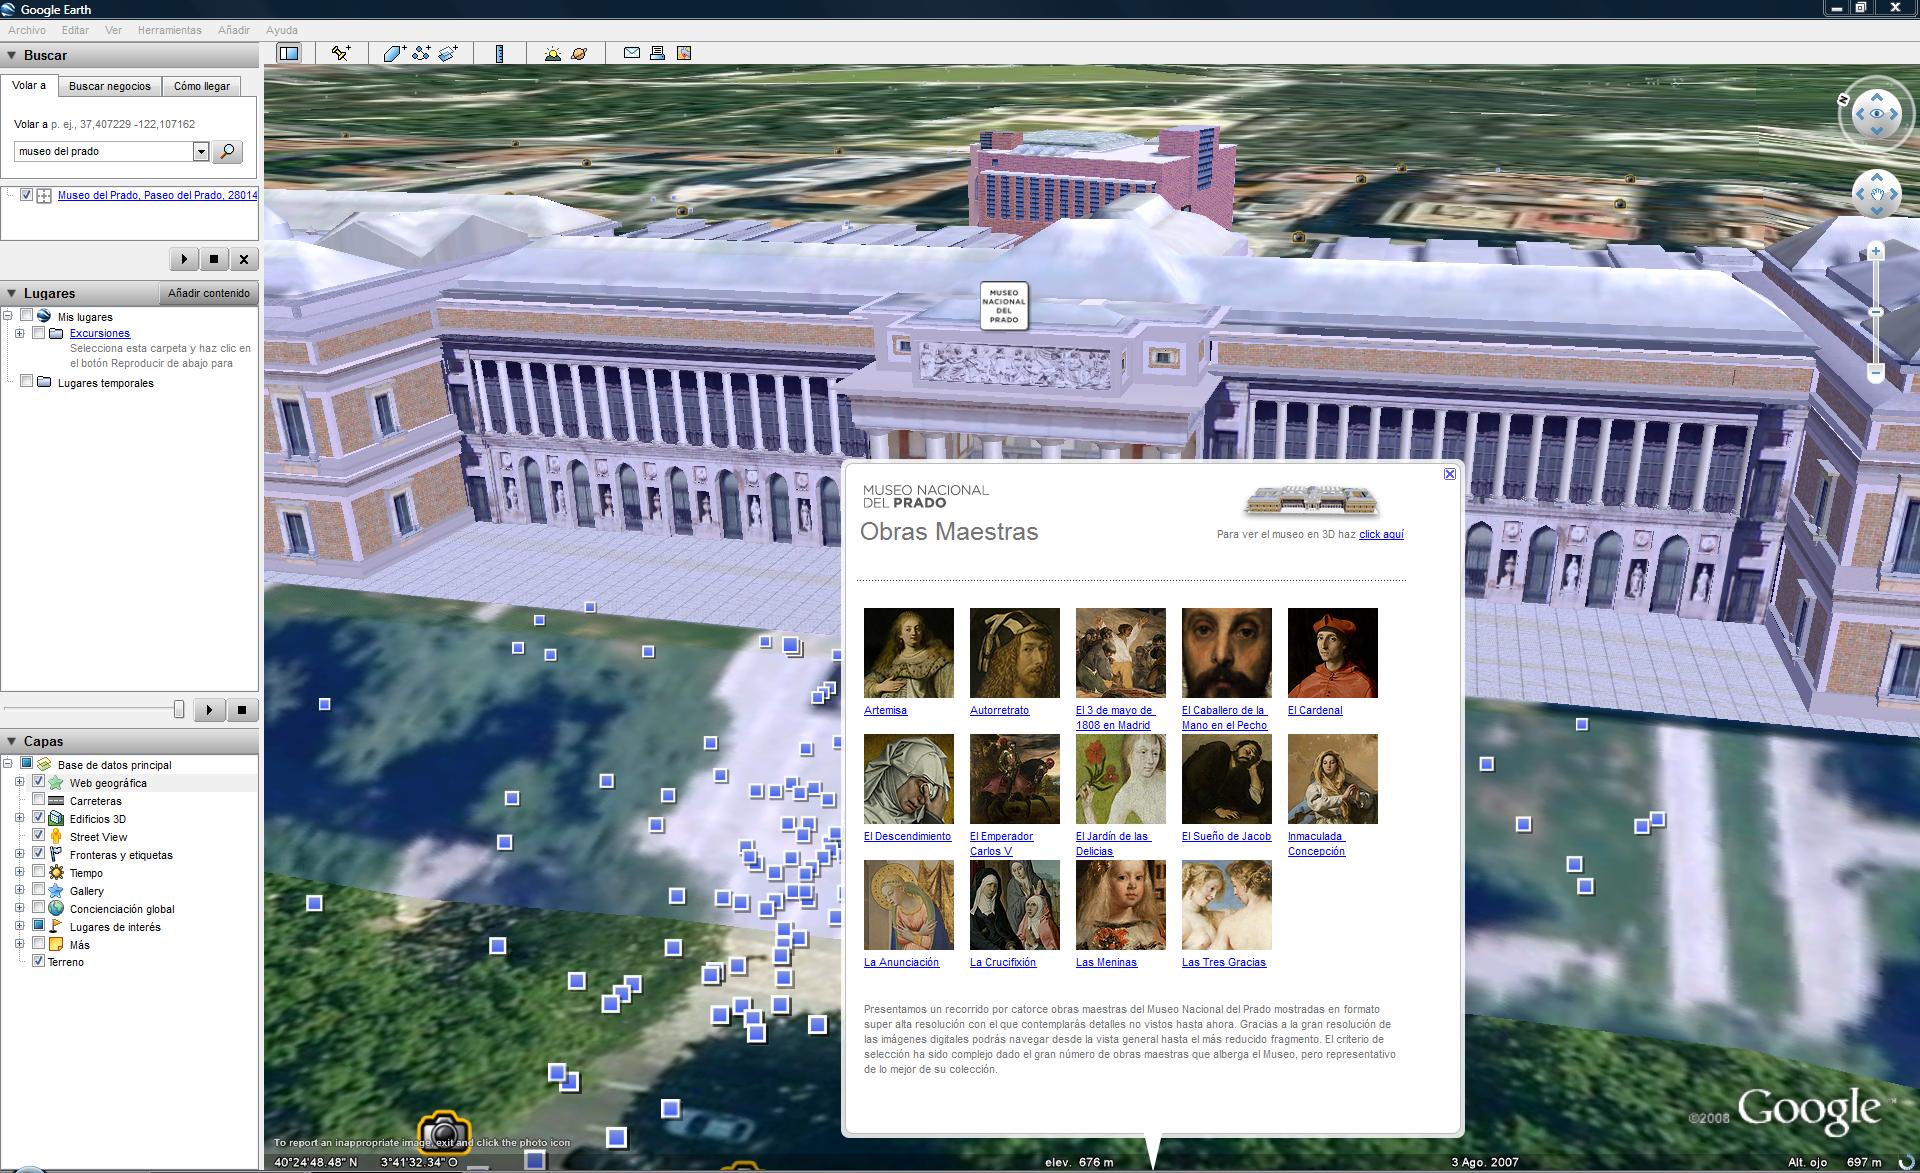
Task: Add a path tool icon
Action: [x=421, y=53]
